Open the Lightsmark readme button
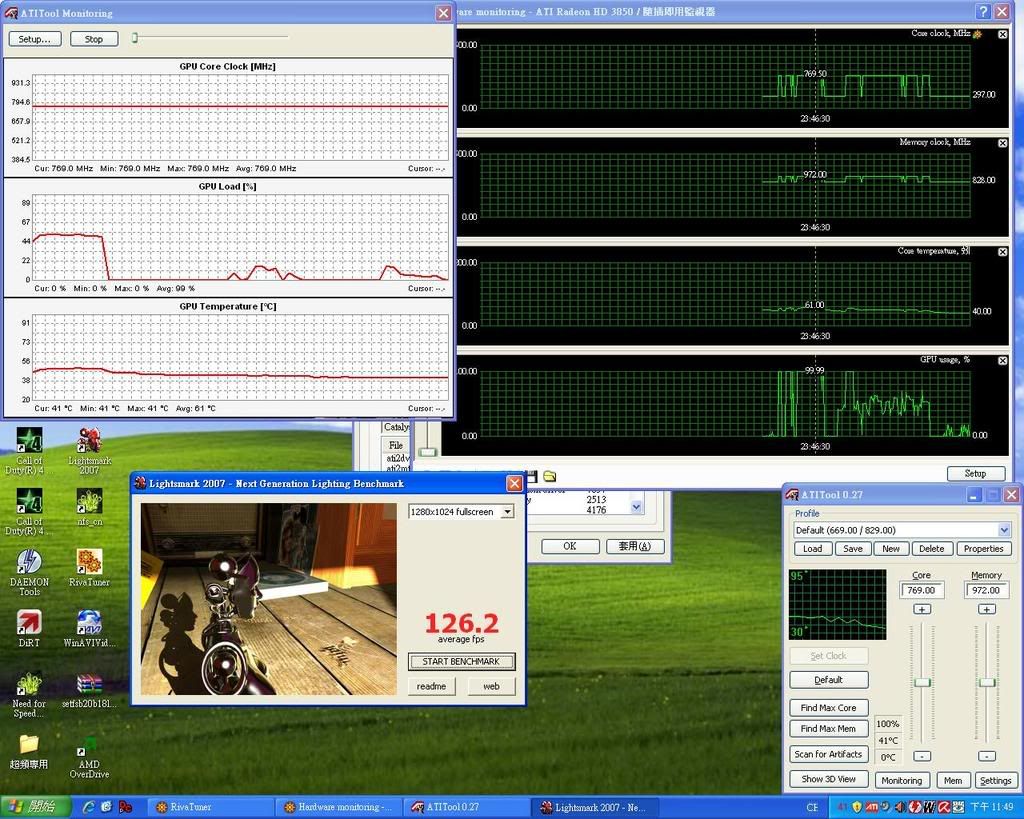Screen dimensions: 1024x819 [x=432, y=686]
